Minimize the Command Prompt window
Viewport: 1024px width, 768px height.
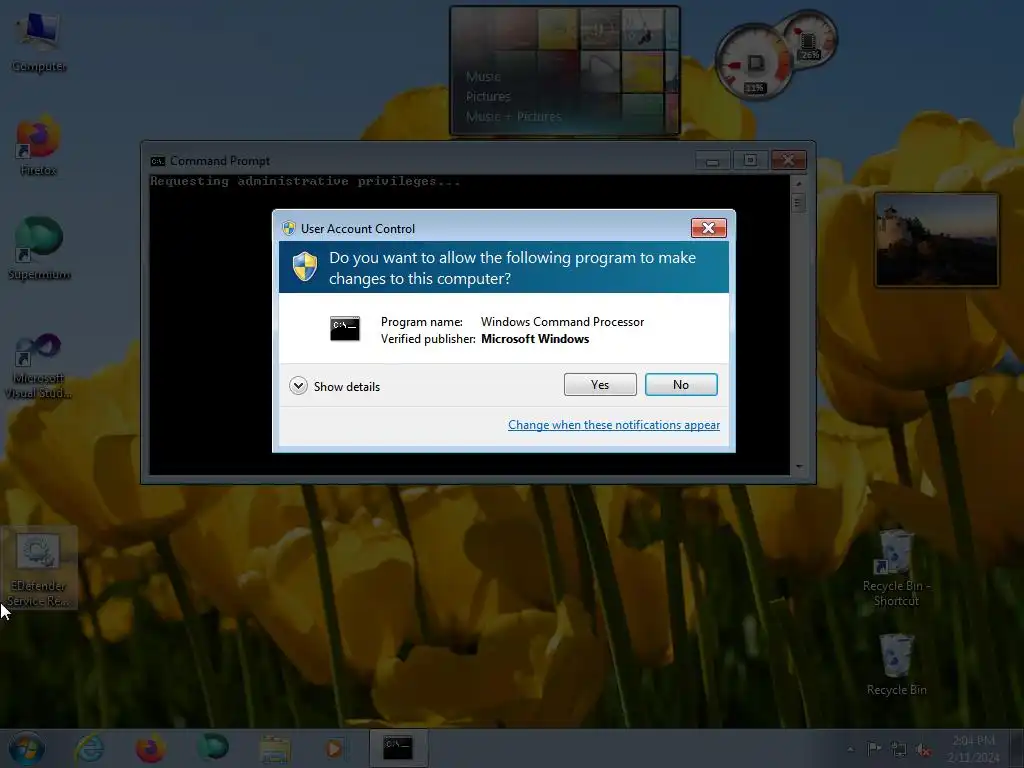pyautogui.click(x=712, y=161)
